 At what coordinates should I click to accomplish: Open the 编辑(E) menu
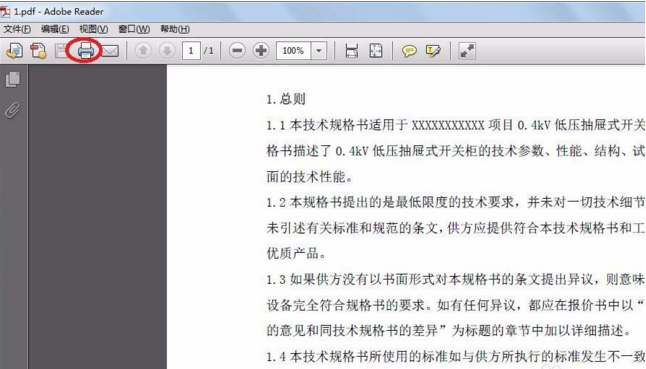55,29
